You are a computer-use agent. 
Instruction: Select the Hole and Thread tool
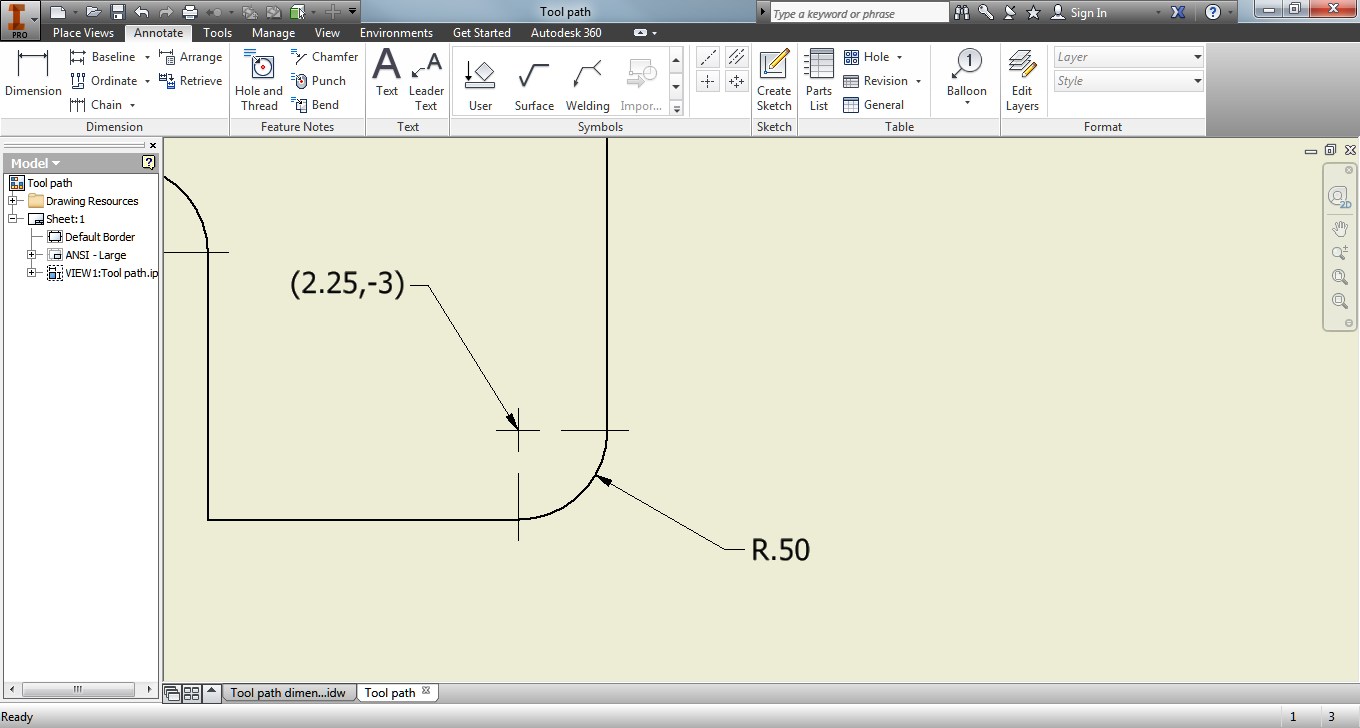258,80
